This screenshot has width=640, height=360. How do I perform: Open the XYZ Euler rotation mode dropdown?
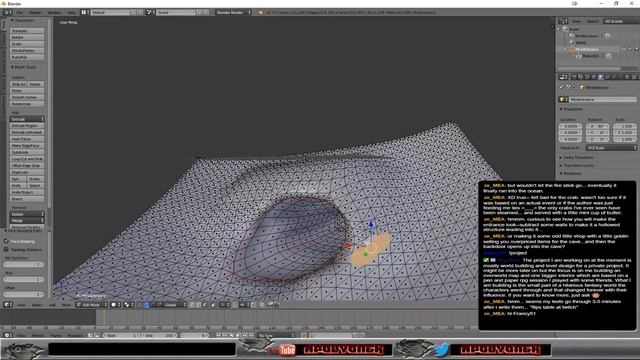611,148
